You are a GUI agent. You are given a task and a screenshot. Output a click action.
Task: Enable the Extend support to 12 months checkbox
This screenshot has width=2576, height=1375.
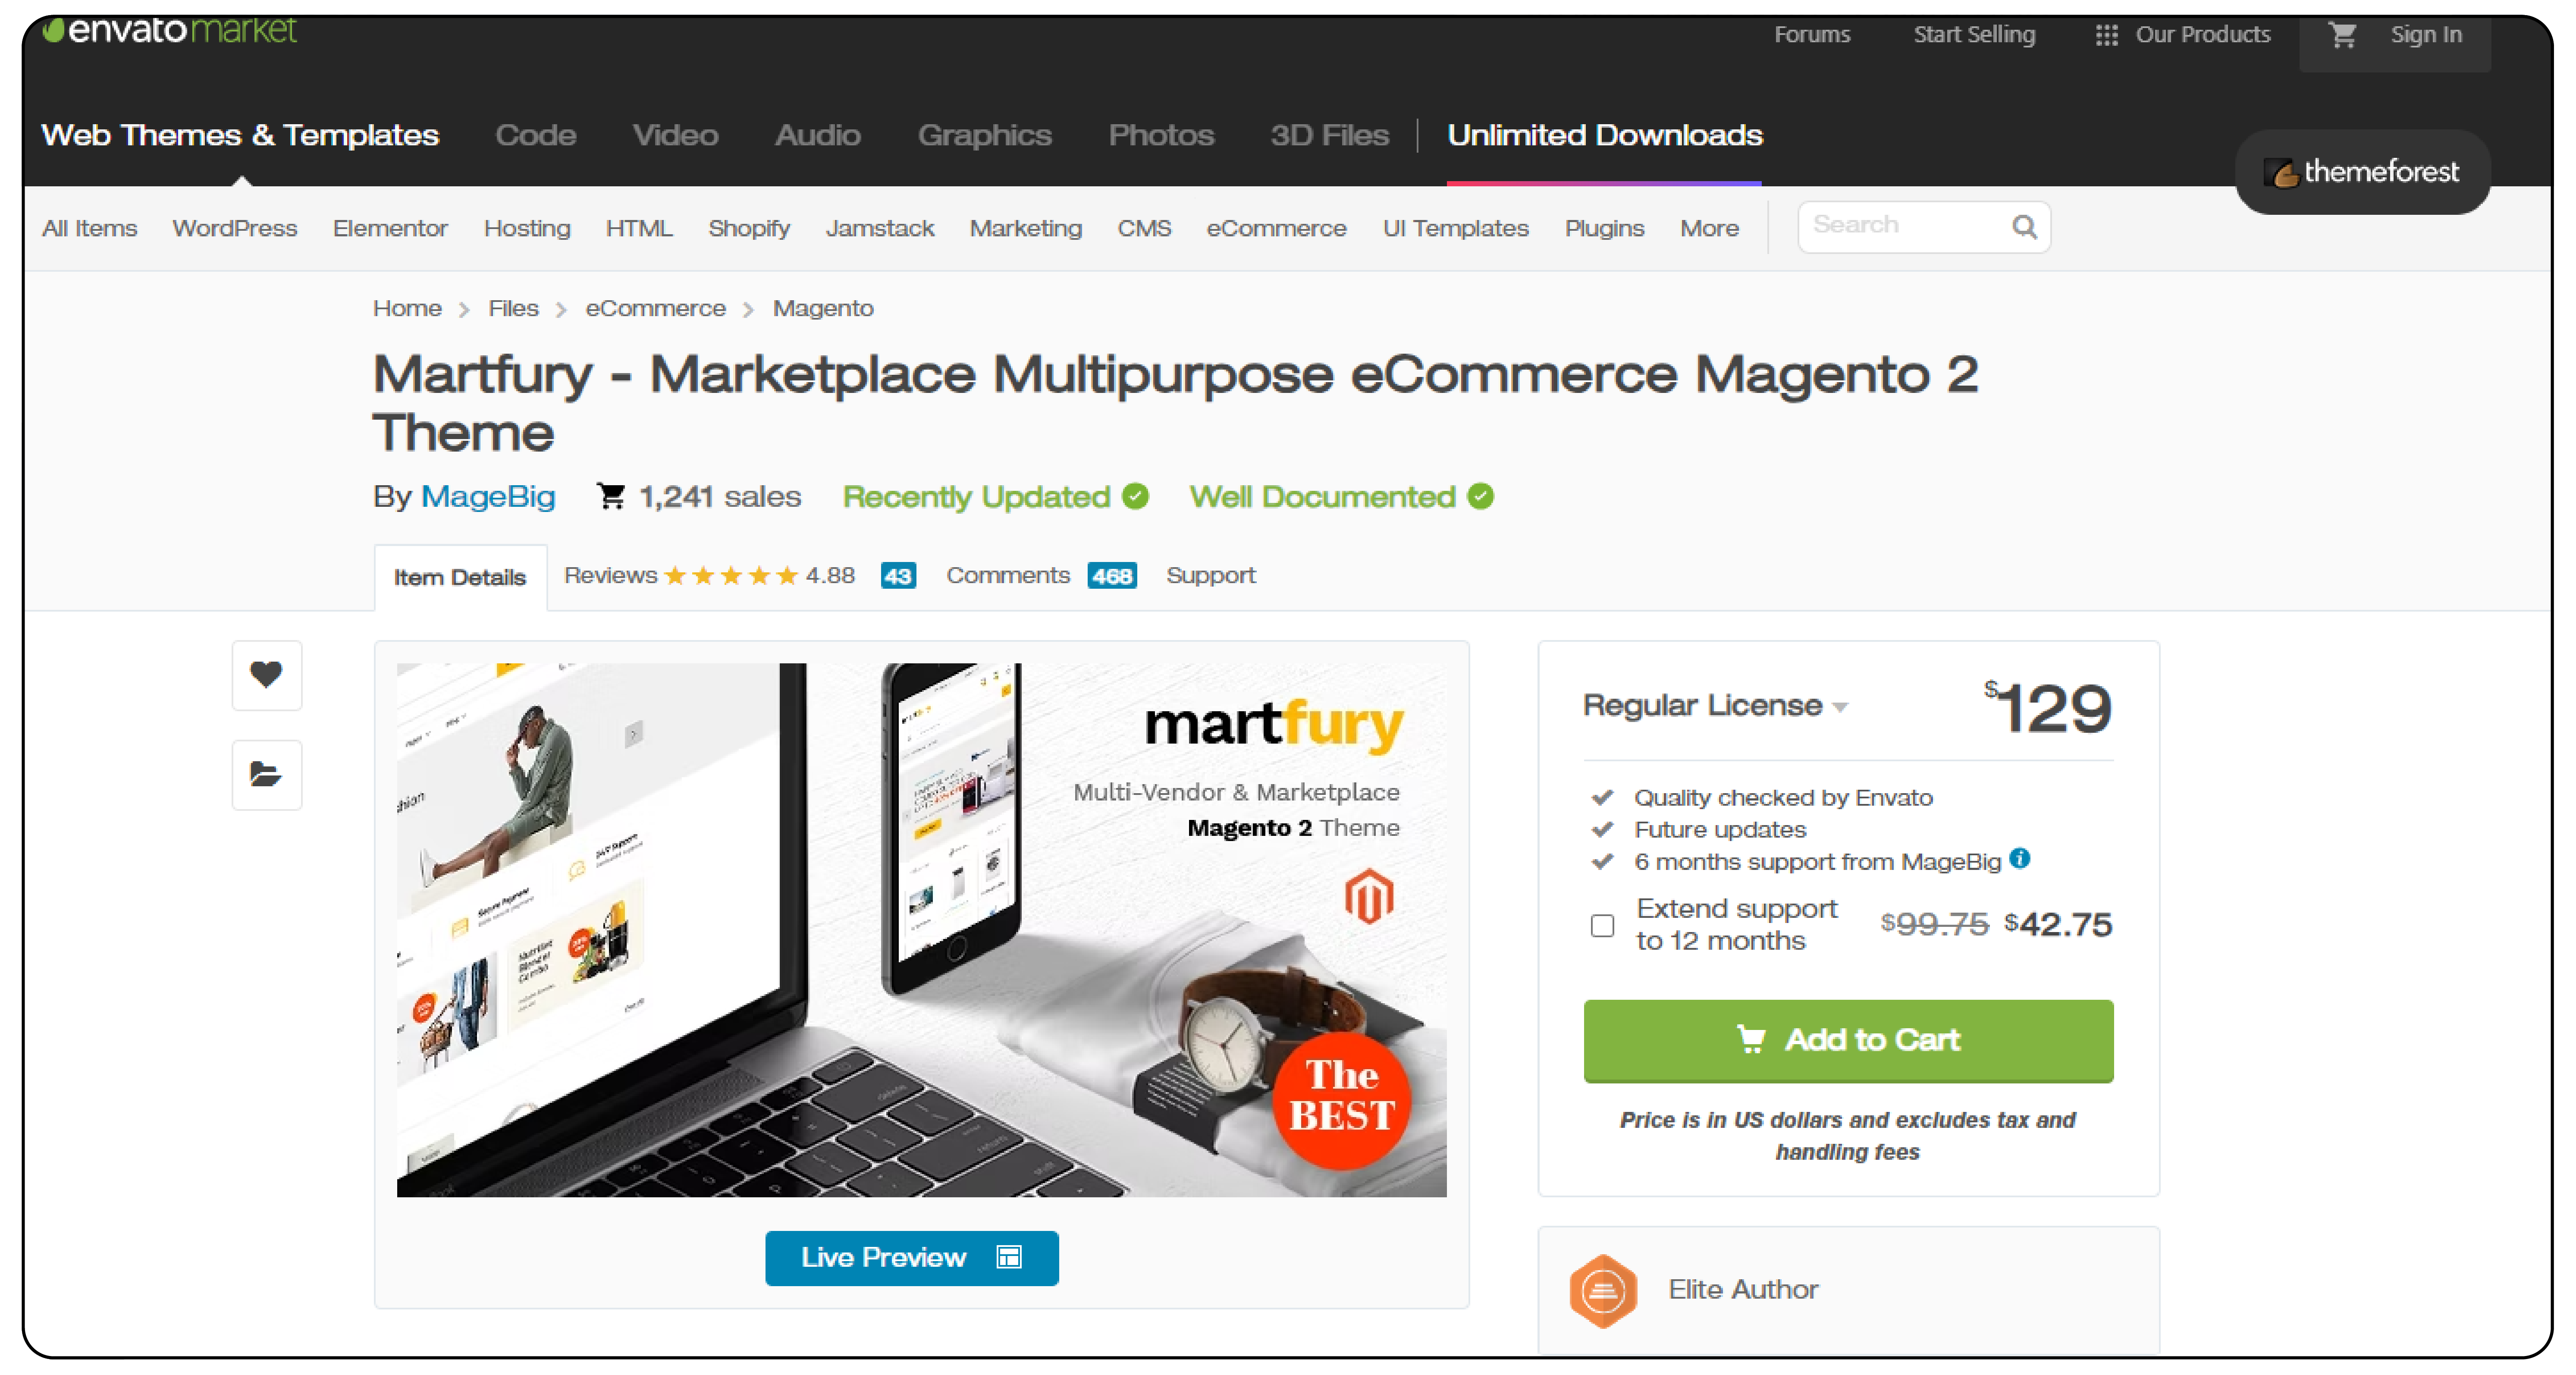point(1602,925)
